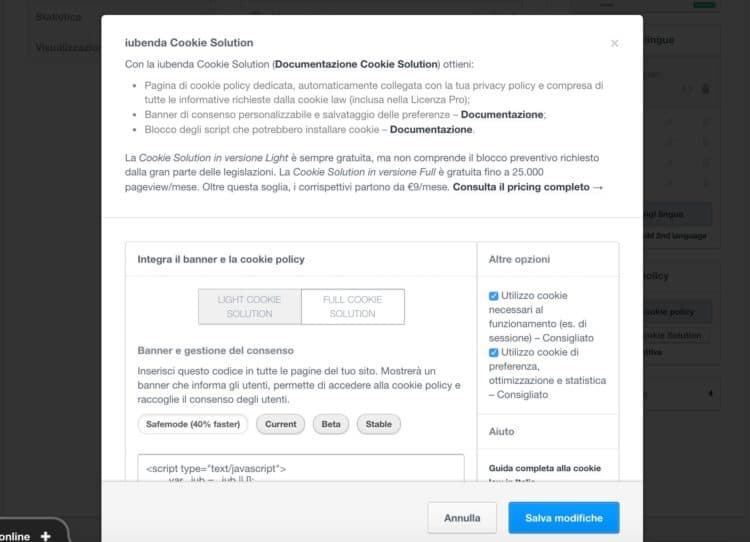The width and height of the screenshot is (750, 542).
Task: Toggle necessary cookies usage checkbox
Action: pyautogui.click(x=493, y=296)
